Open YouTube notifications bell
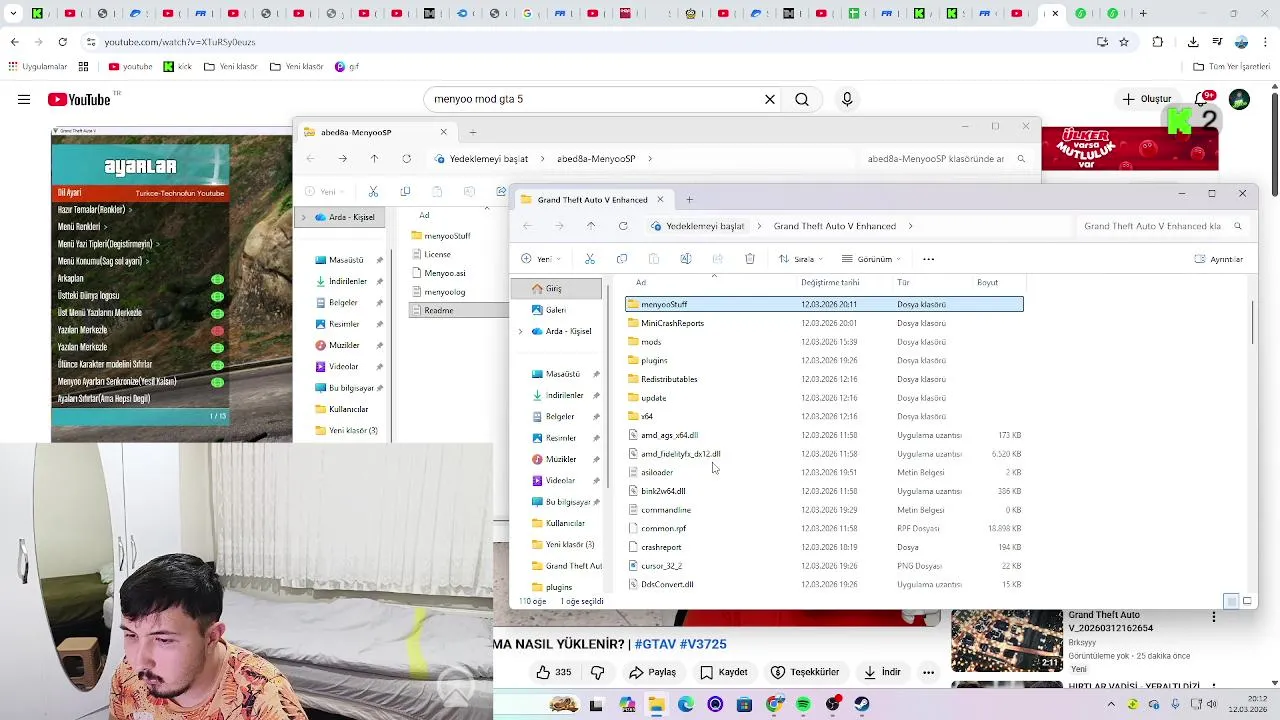The image size is (1280, 720). tap(1204, 99)
